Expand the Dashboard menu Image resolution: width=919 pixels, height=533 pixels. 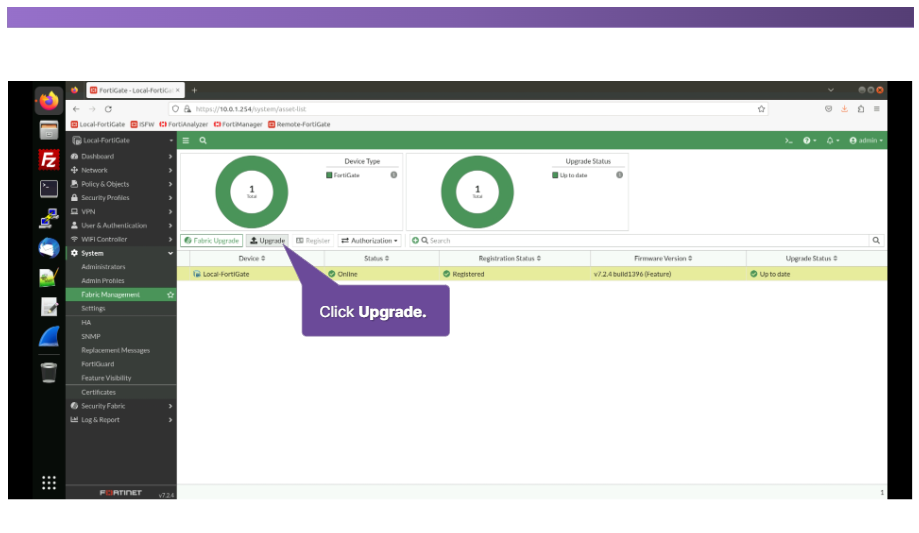[x=121, y=157]
